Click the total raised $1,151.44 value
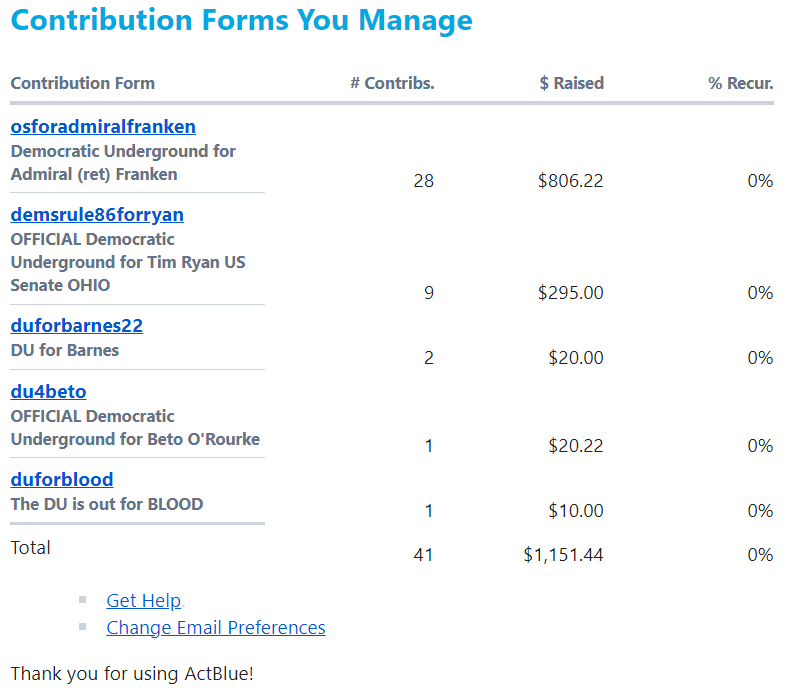The image size is (792, 690). pyautogui.click(x=563, y=555)
